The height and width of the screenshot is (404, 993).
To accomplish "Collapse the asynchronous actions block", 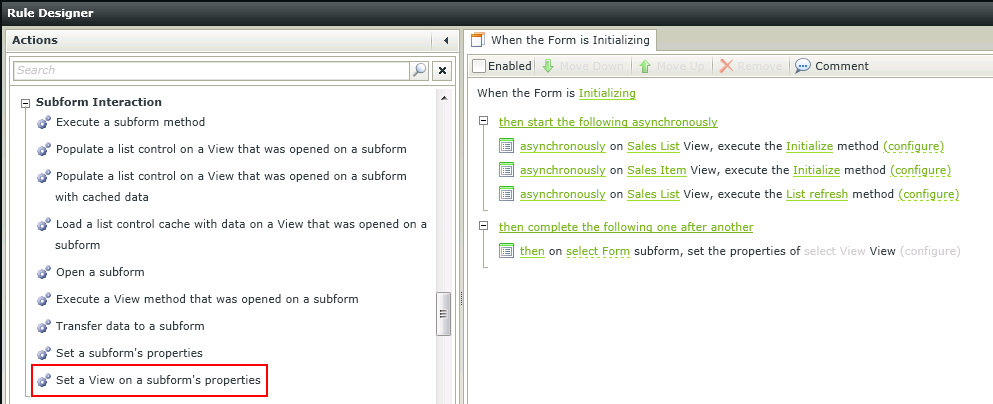I will pyautogui.click(x=484, y=120).
